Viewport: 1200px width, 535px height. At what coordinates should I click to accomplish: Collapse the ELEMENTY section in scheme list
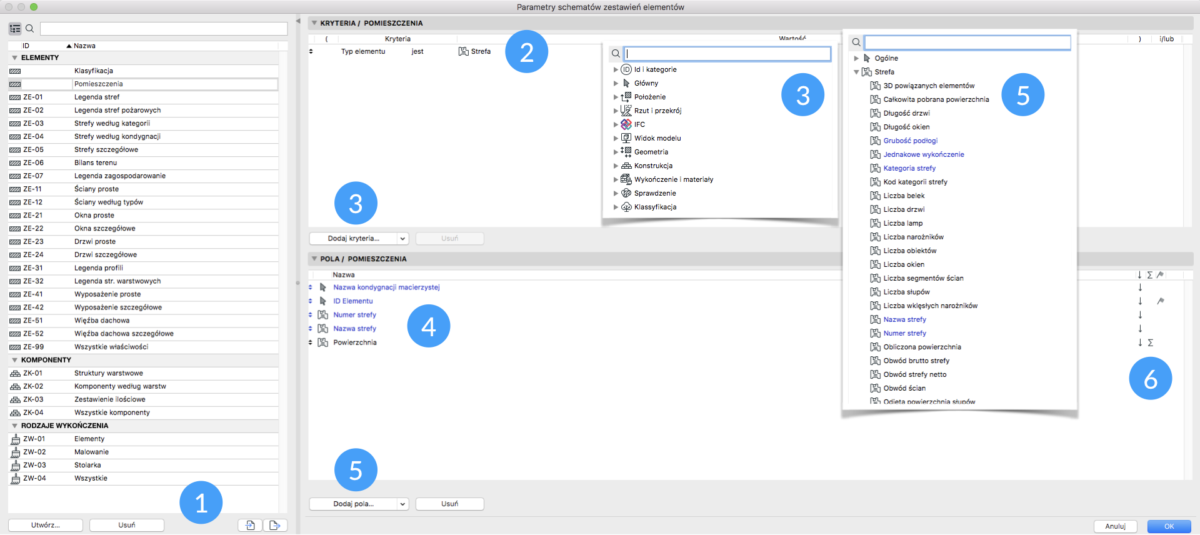coord(14,58)
